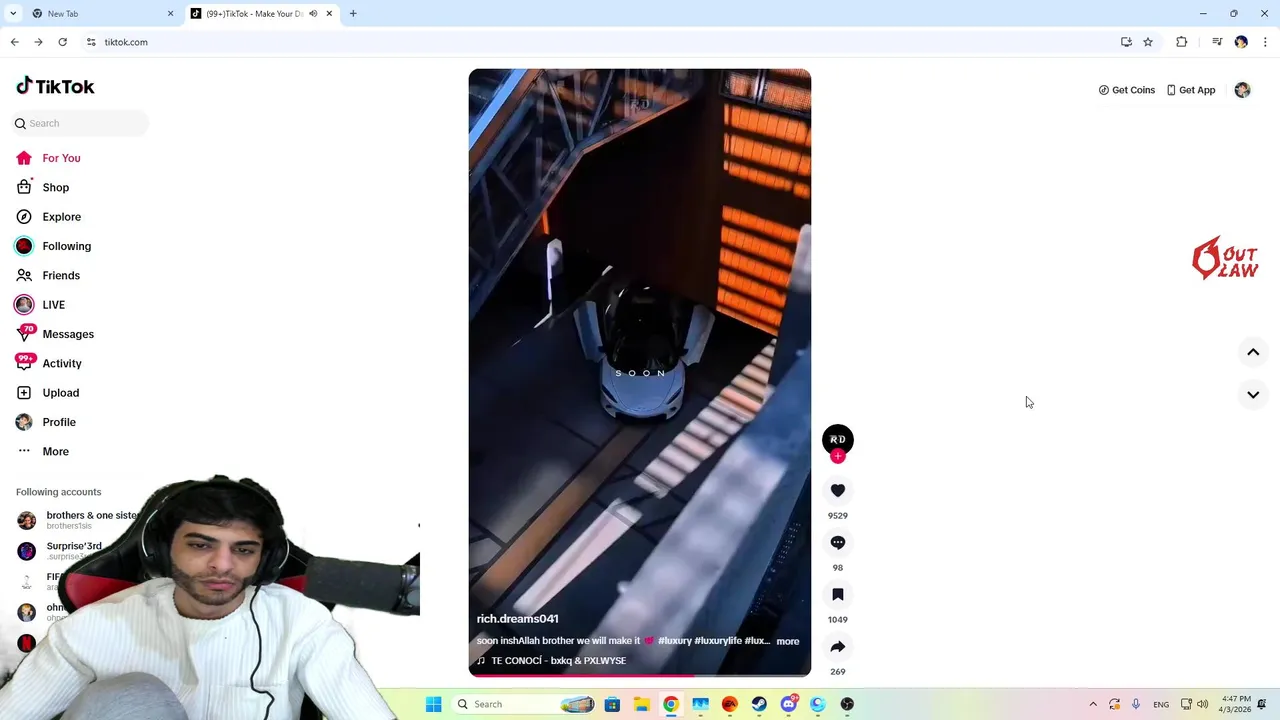Open the Chrome media control icon
Screen dimensions: 1280x720
[1217, 42]
